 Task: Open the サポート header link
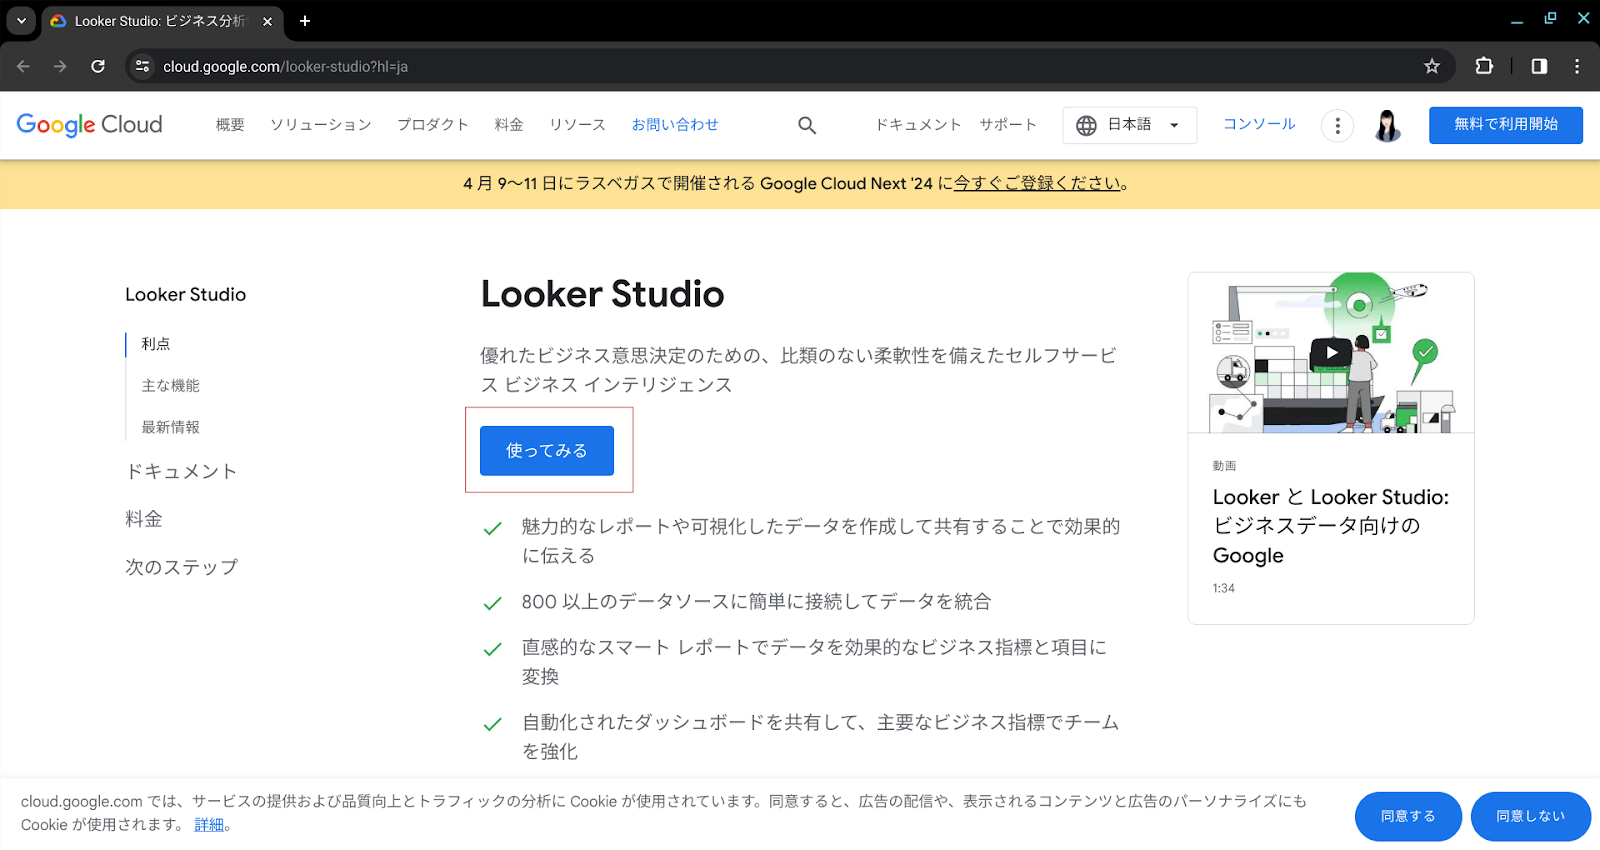coord(1008,125)
